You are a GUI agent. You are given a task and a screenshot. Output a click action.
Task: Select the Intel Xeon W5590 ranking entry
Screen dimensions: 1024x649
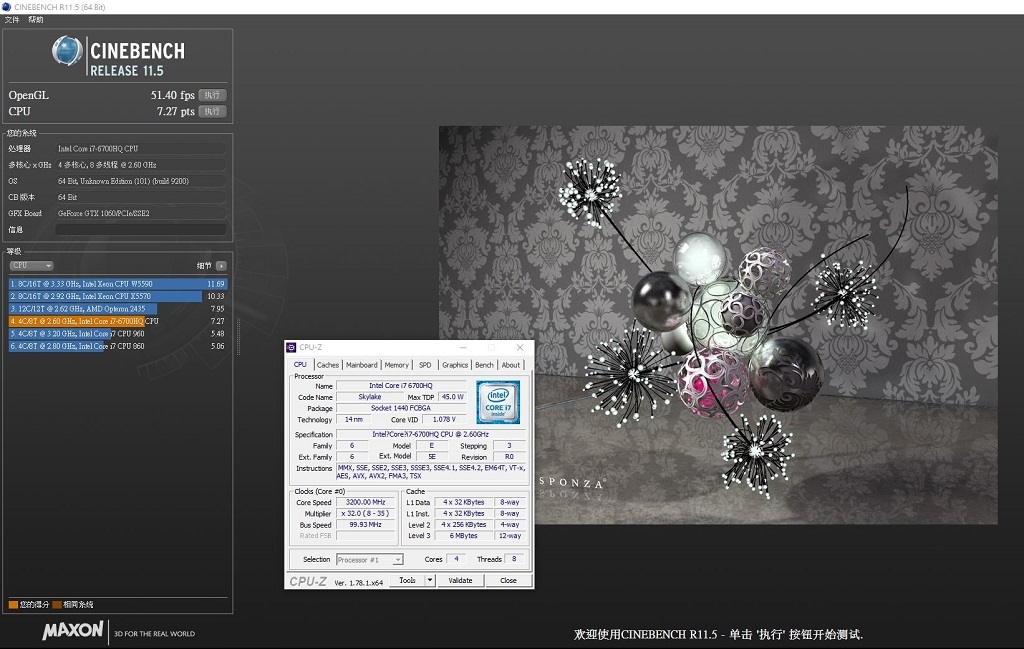(x=118, y=284)
